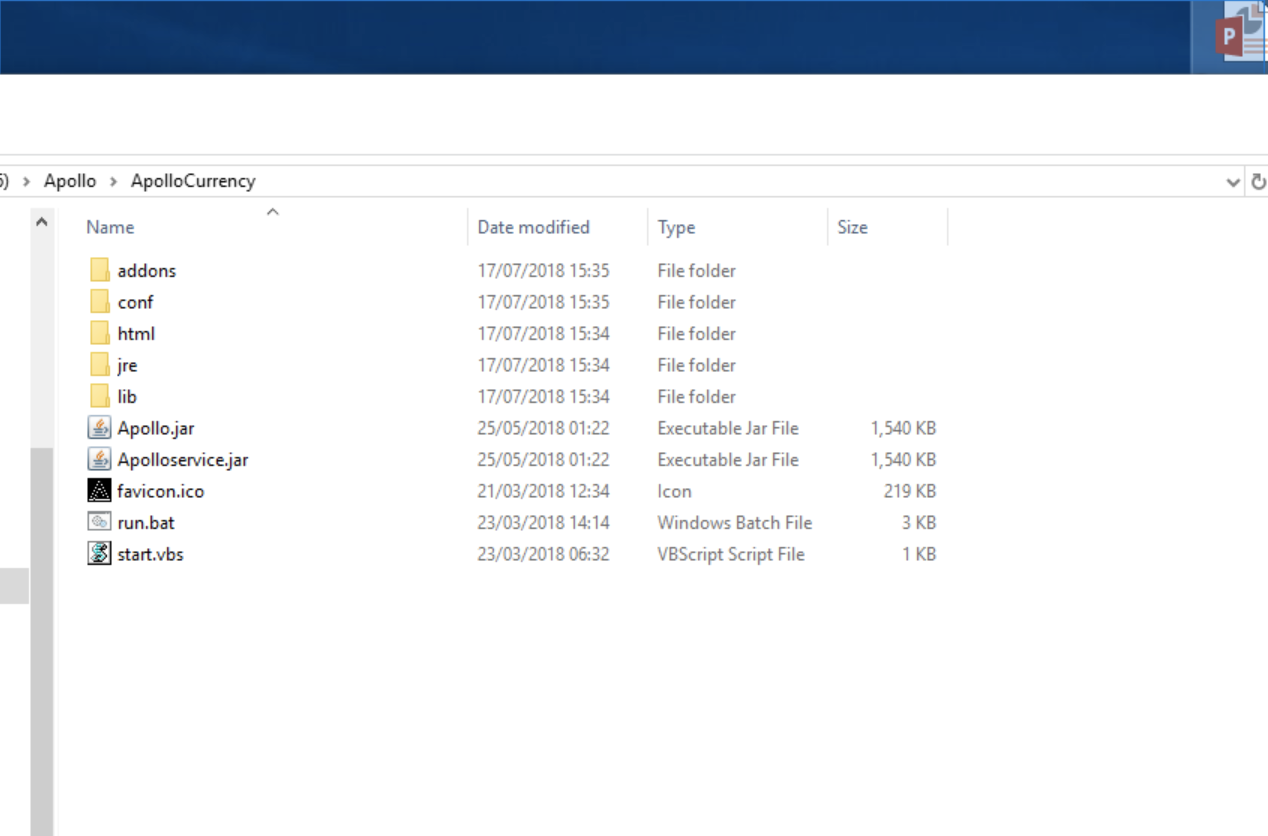Viewport: 1268px width, 836px height.
Task: Click the ApolloCurrency breadcrumb segment
Action: [193, 181]
